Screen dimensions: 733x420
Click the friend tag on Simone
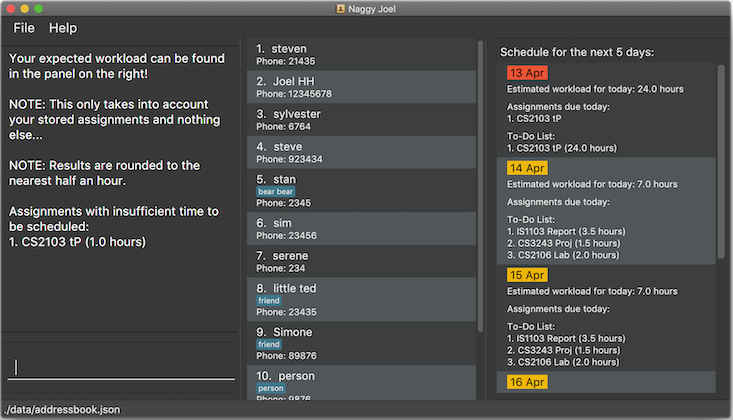[x=269, y=344]
